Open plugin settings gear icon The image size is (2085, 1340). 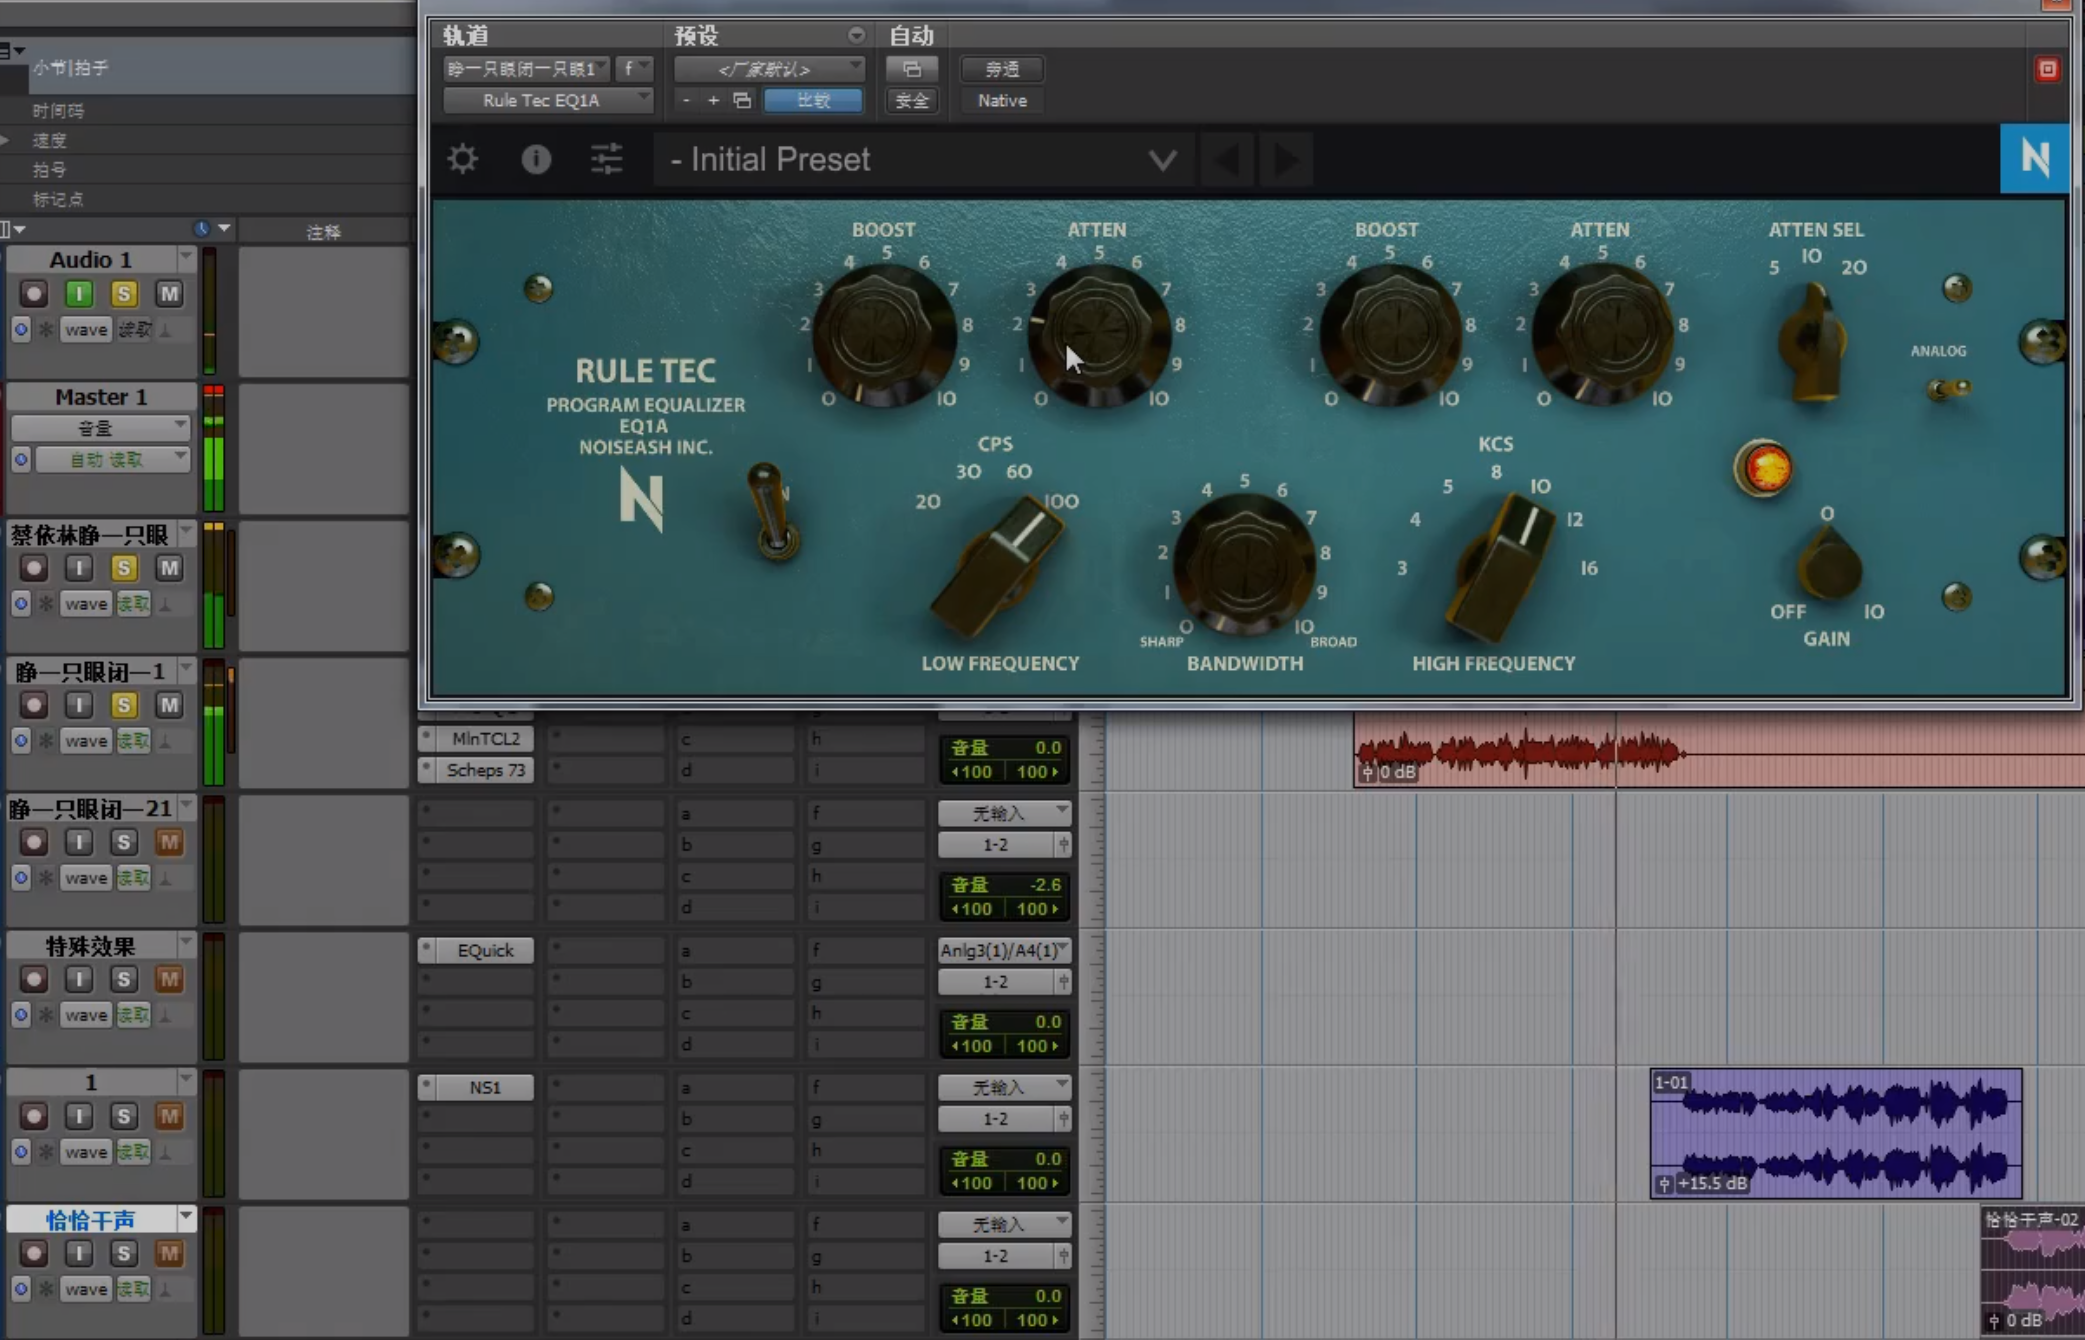[x=462, y=159]
